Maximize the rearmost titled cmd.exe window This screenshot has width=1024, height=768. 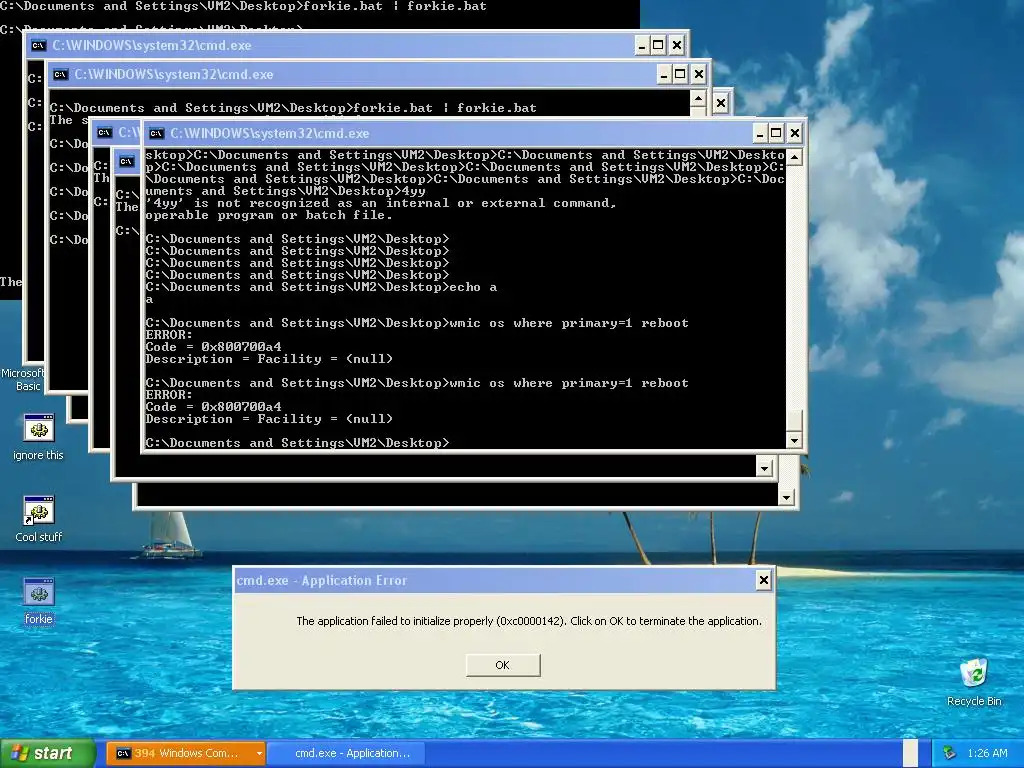(658, 45)
